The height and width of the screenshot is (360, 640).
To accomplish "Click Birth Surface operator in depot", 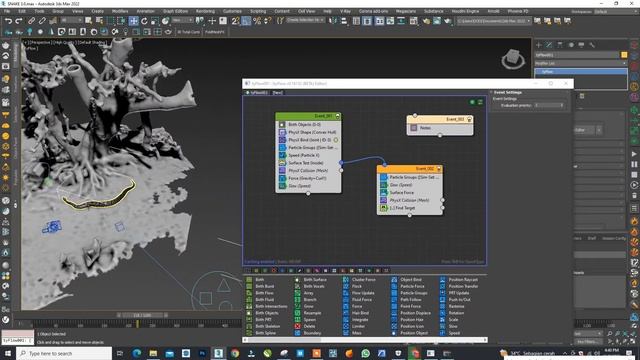I will [311, 280].
